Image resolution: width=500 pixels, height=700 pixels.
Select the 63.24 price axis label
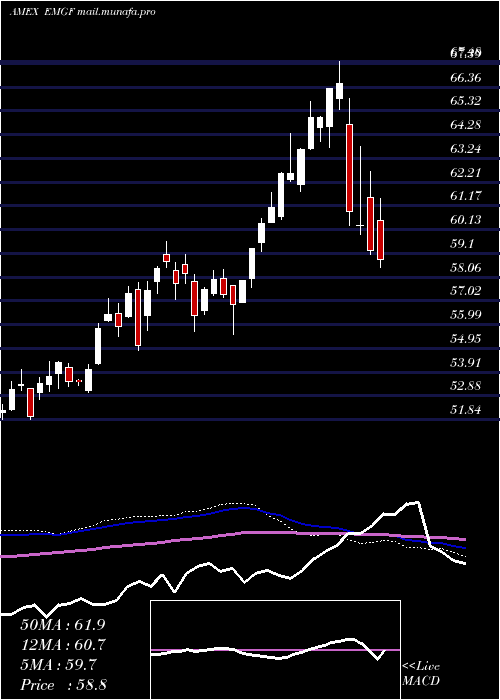pos(466,149)
